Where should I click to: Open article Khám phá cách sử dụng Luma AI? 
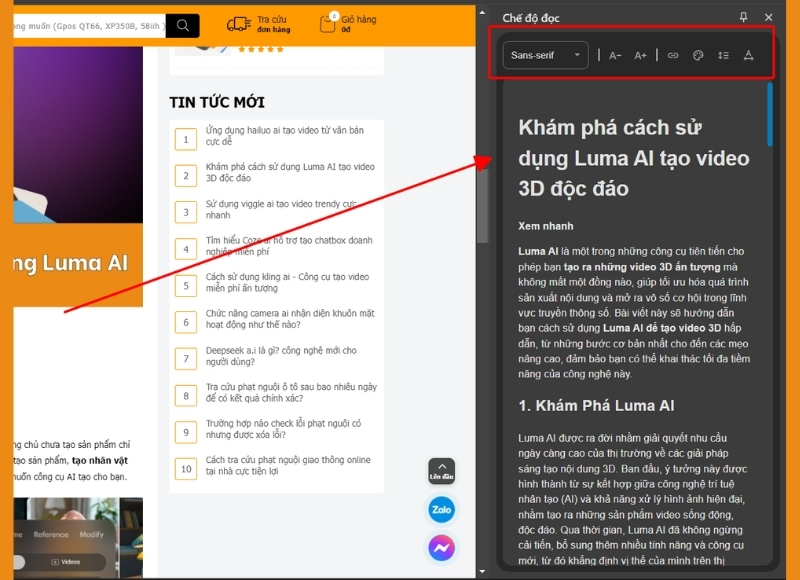point(290,172)
